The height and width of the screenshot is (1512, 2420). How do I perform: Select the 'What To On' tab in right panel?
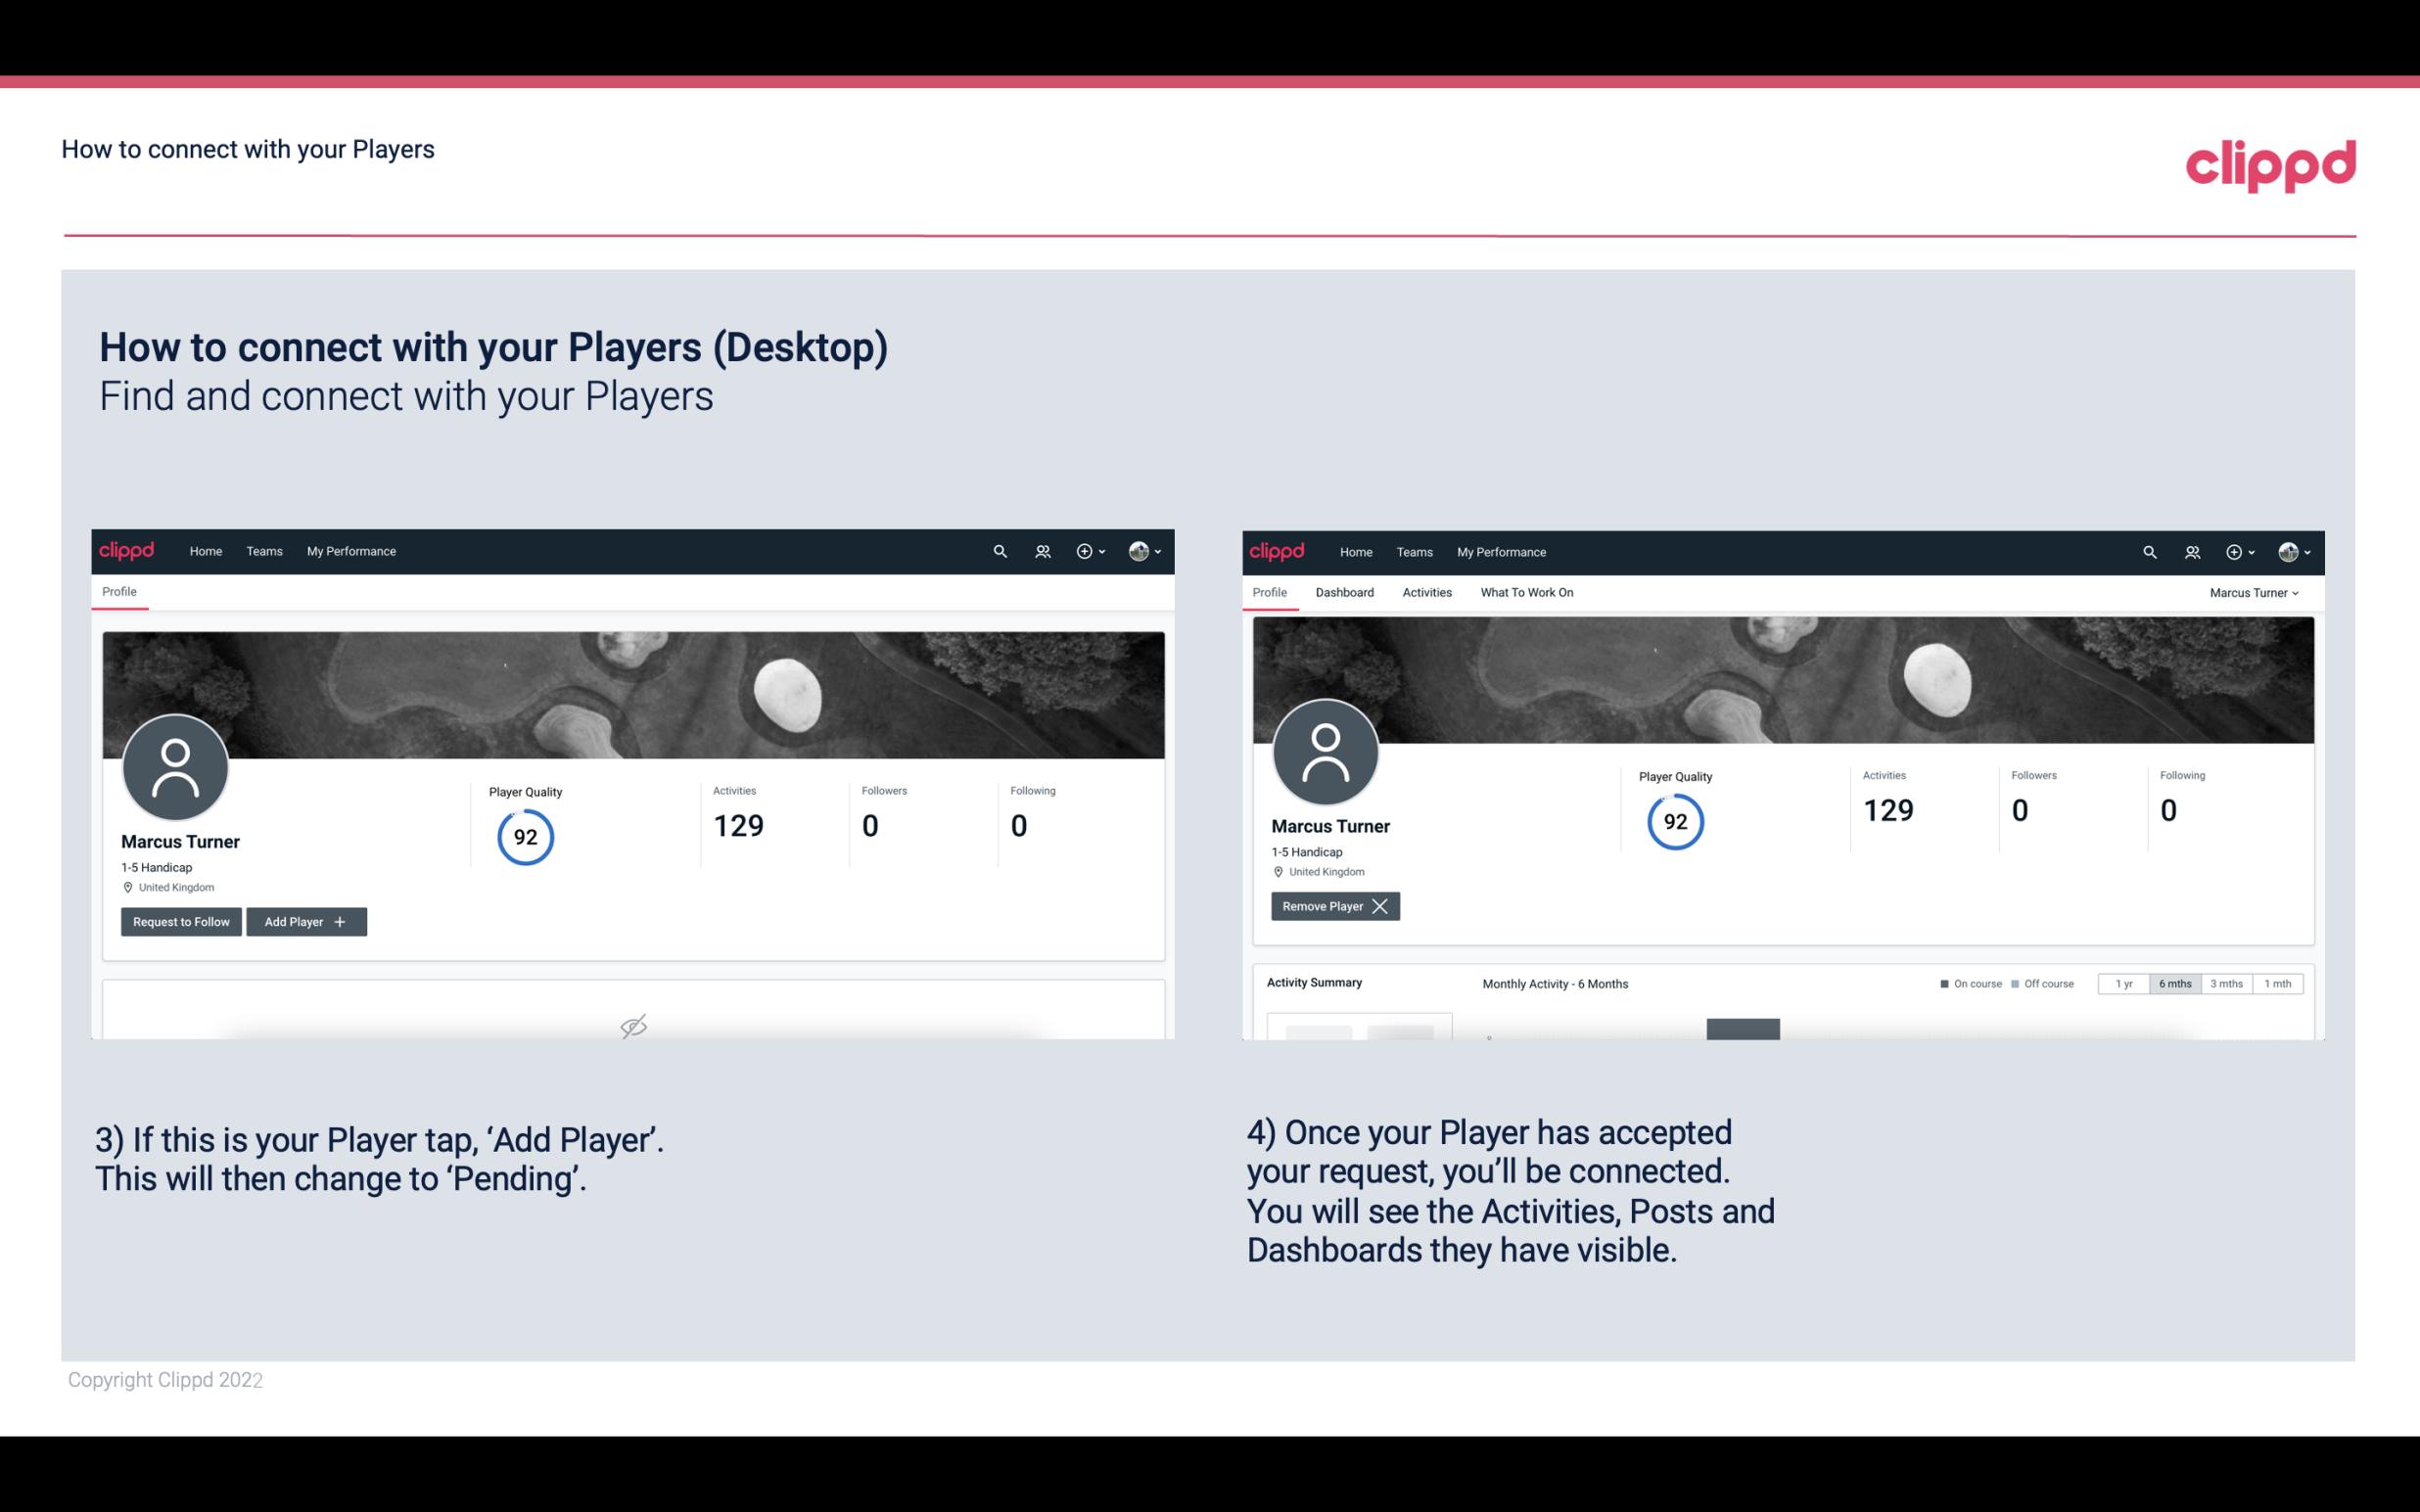tap(1526, 590)
